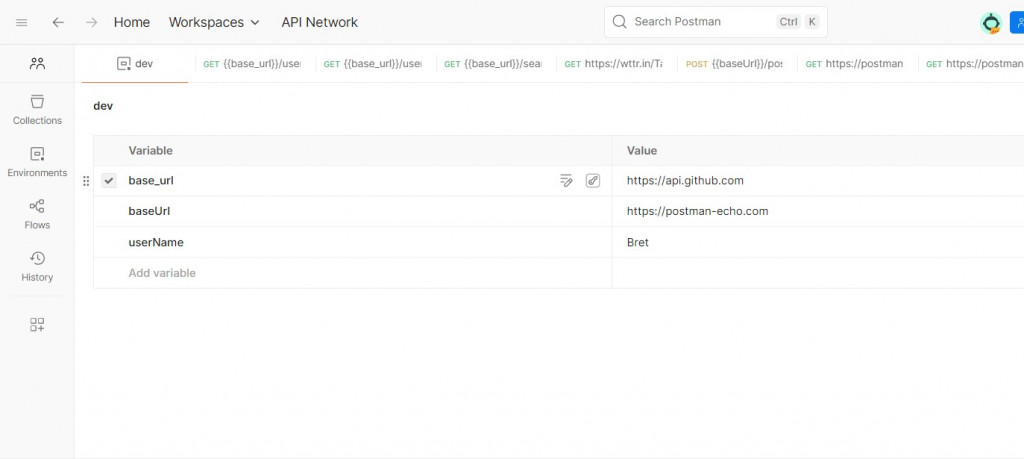The image size is (1024, 459).
Task: Uncheck the base_url variable checkbox
Action: click(x=109, y=181)
